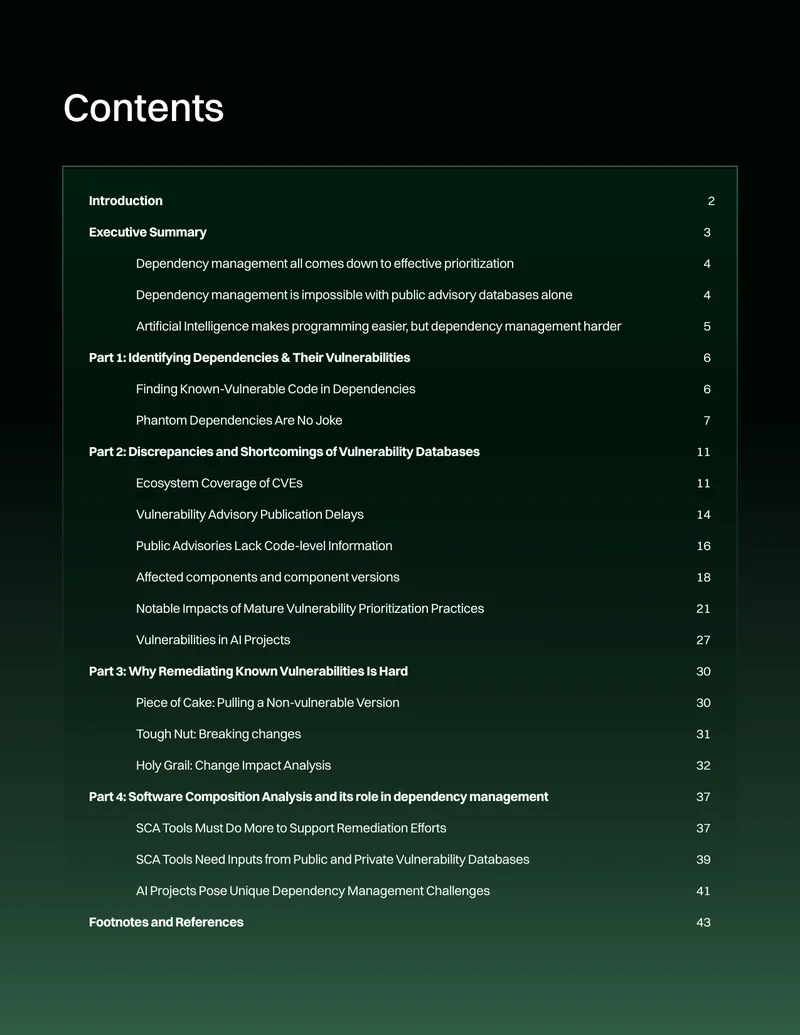
Task: Go to Part 4: Software Composition Analysis heading
Action: (x=319, y=797)
